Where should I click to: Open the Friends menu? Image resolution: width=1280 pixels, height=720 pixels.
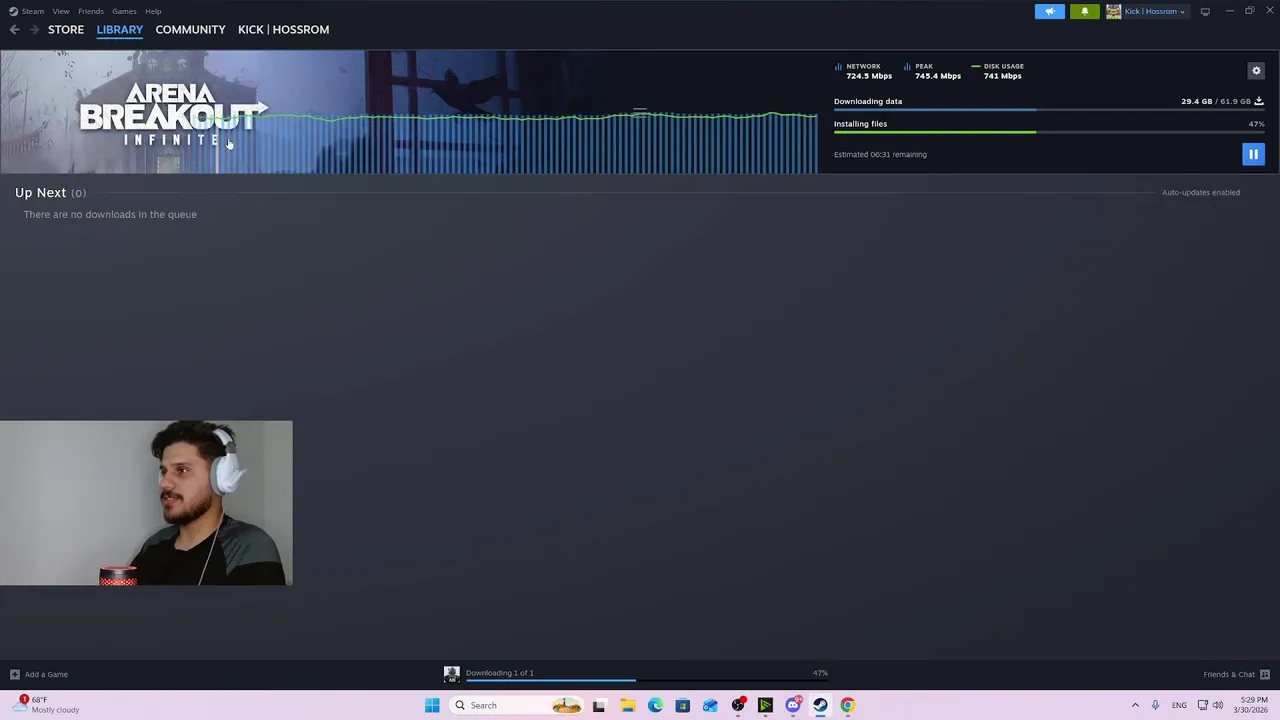[x=91, y=11]
